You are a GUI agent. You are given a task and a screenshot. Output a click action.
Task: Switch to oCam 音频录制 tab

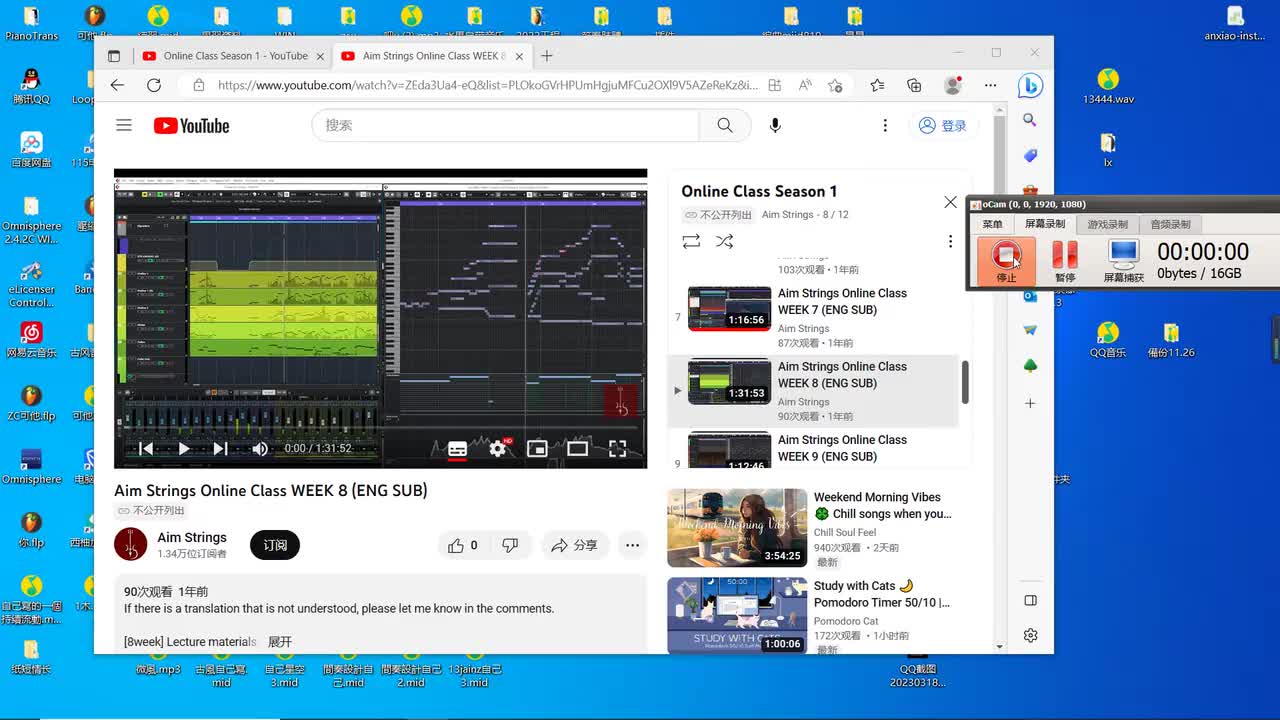(1170, 224)
